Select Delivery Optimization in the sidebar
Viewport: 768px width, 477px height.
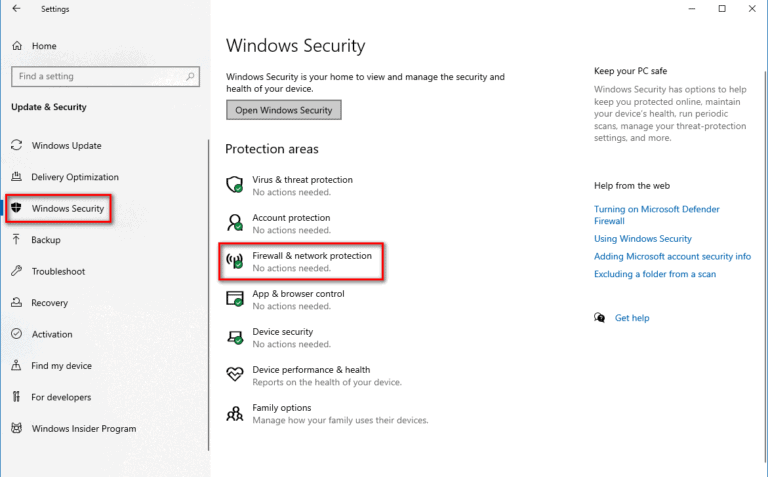click(75, 177)
